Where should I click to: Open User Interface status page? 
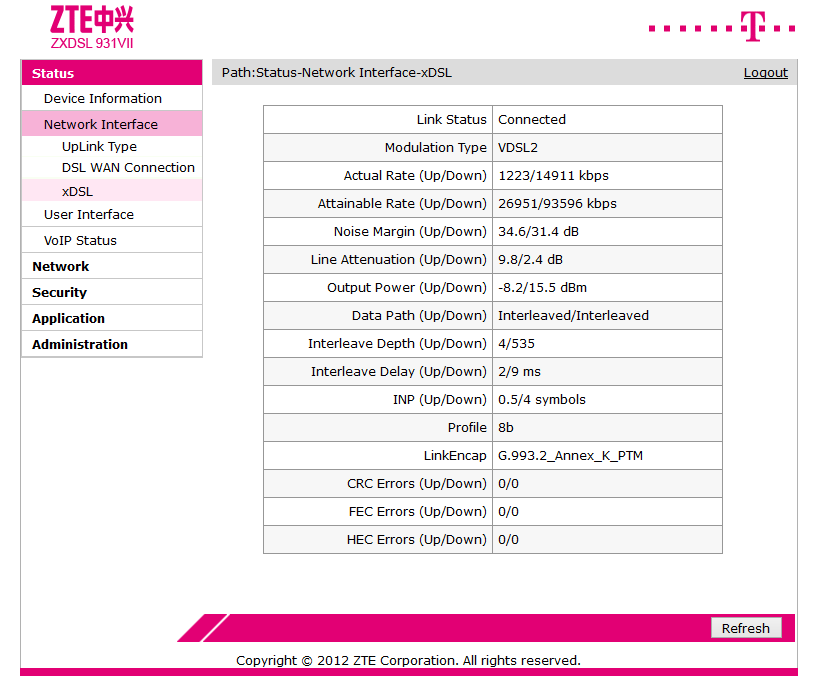[88, 214]
